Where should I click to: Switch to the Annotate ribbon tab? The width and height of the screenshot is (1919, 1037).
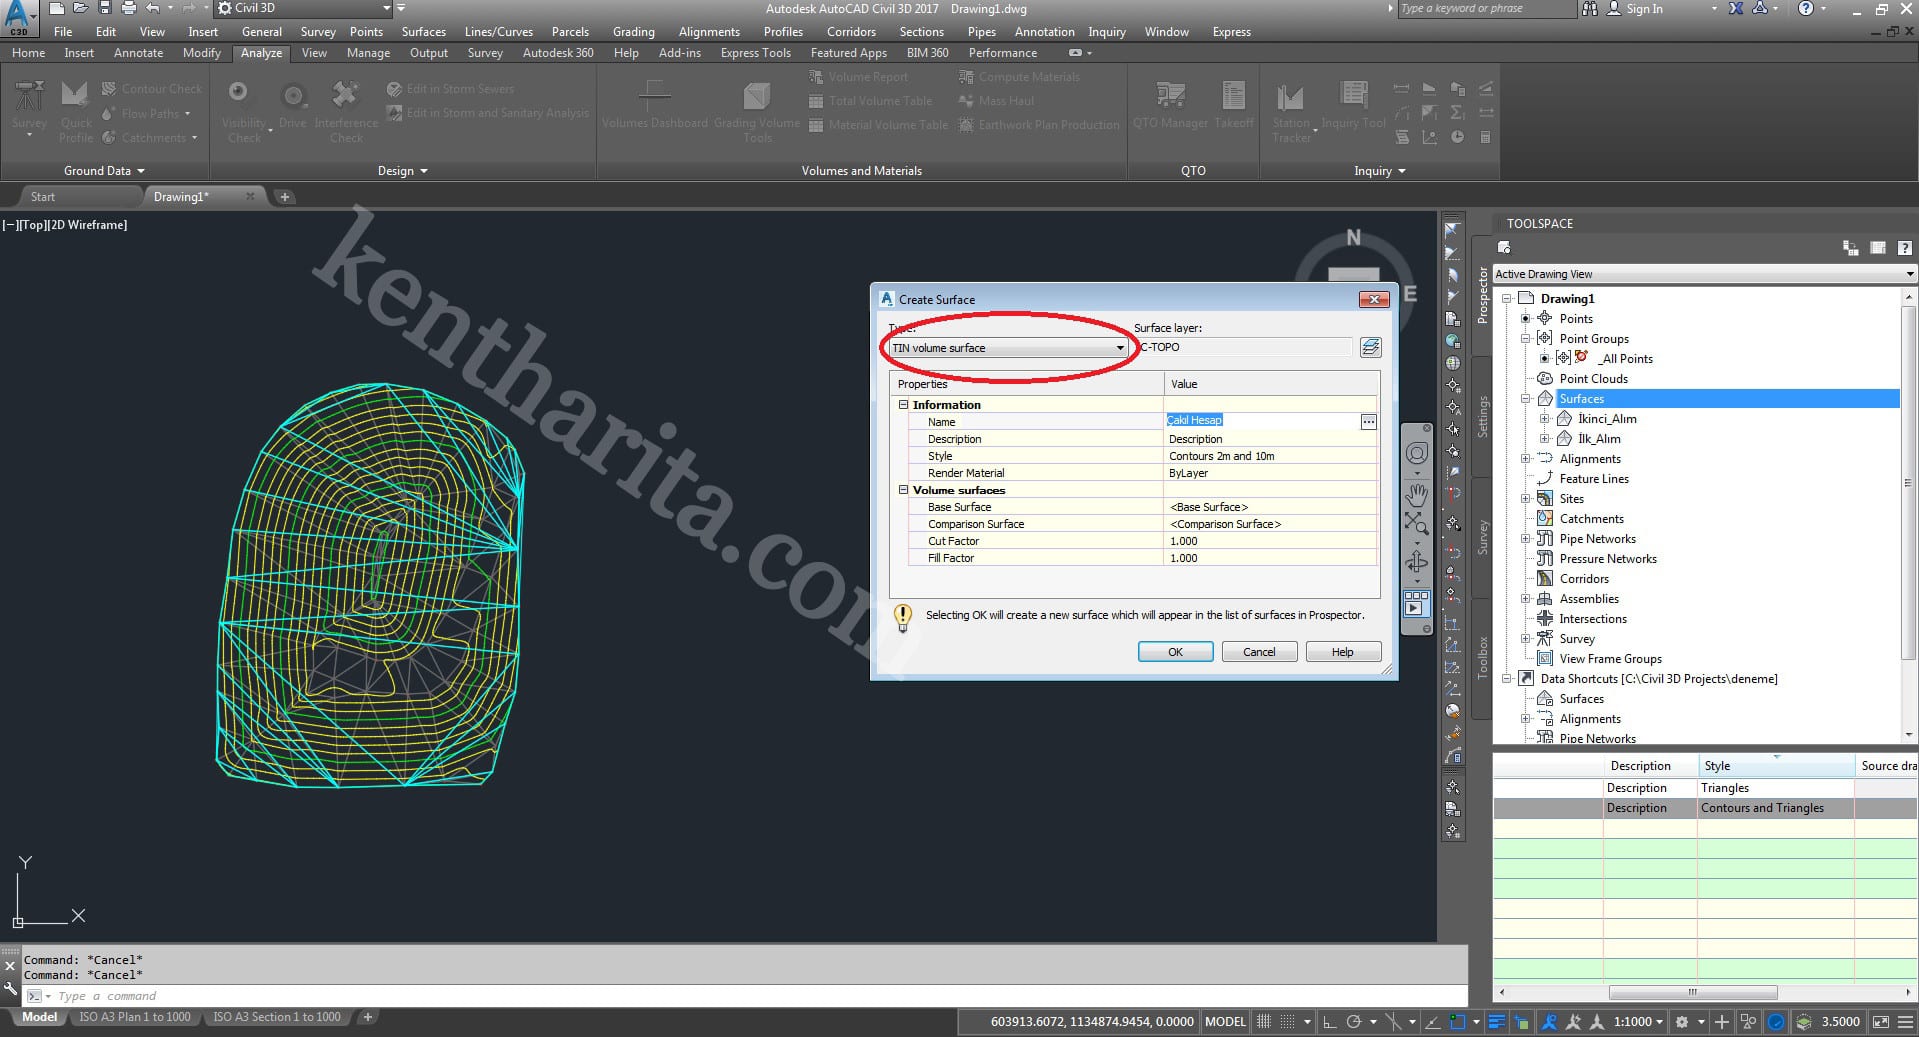(x=138, y=53)
